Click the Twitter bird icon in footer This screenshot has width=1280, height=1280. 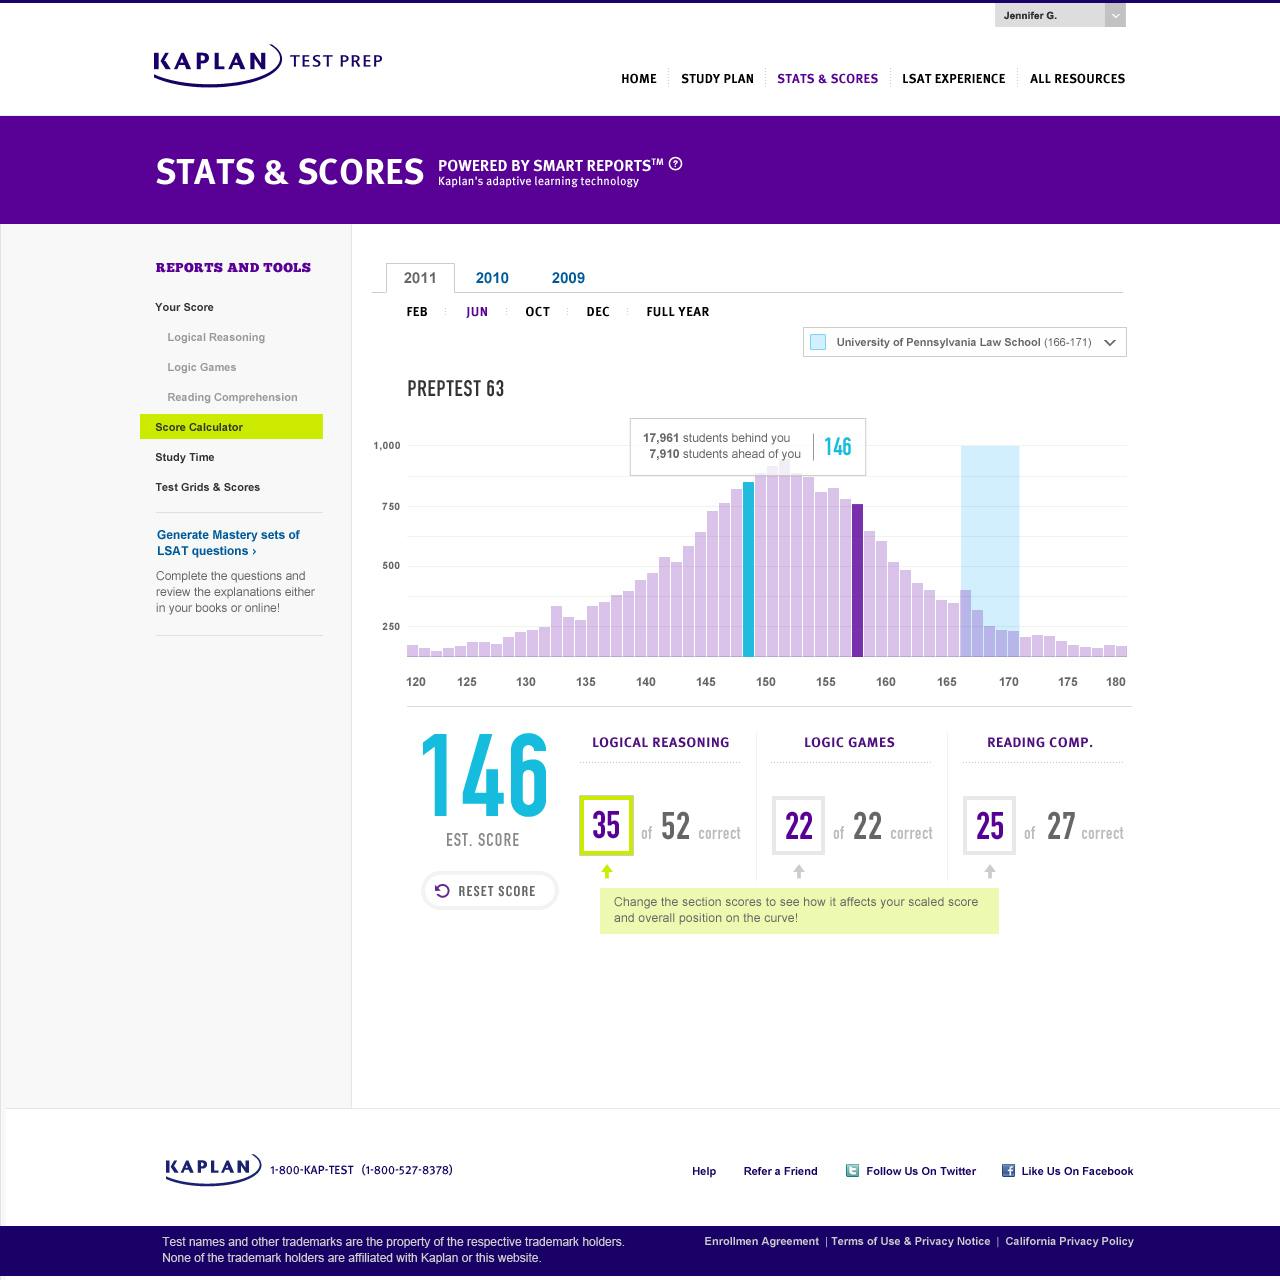[x=852, y=1170]
